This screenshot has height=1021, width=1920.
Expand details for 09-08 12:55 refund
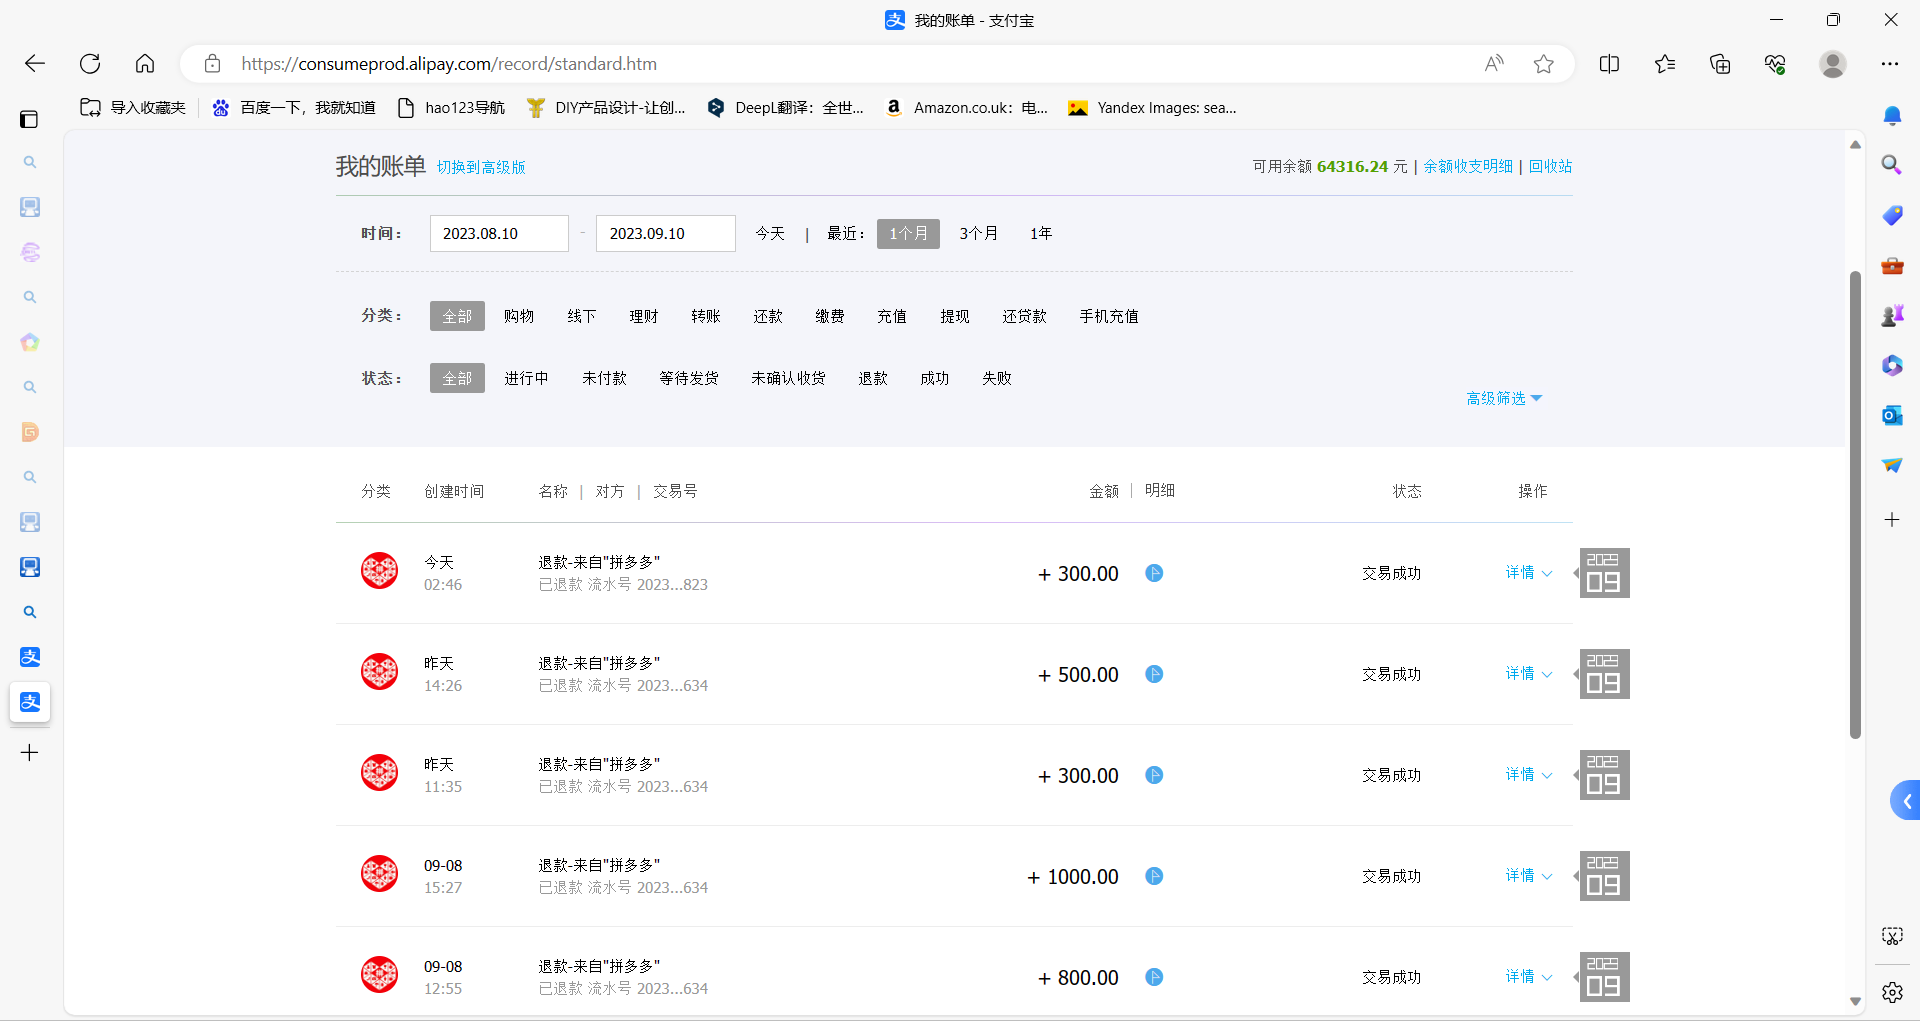click(x=1528, y=976)
